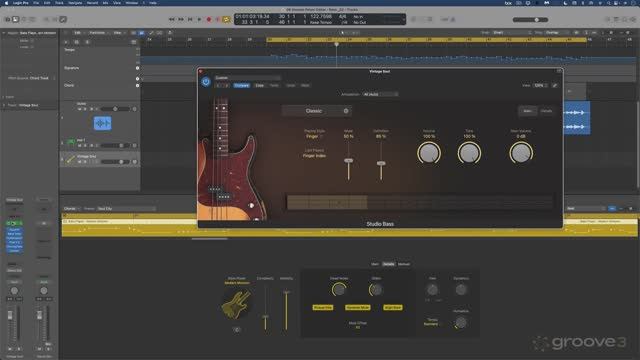Screen dimensions: 640x360
Task: Click the Mute slider handle in Studio Bass
Action: tap(348, 161)
